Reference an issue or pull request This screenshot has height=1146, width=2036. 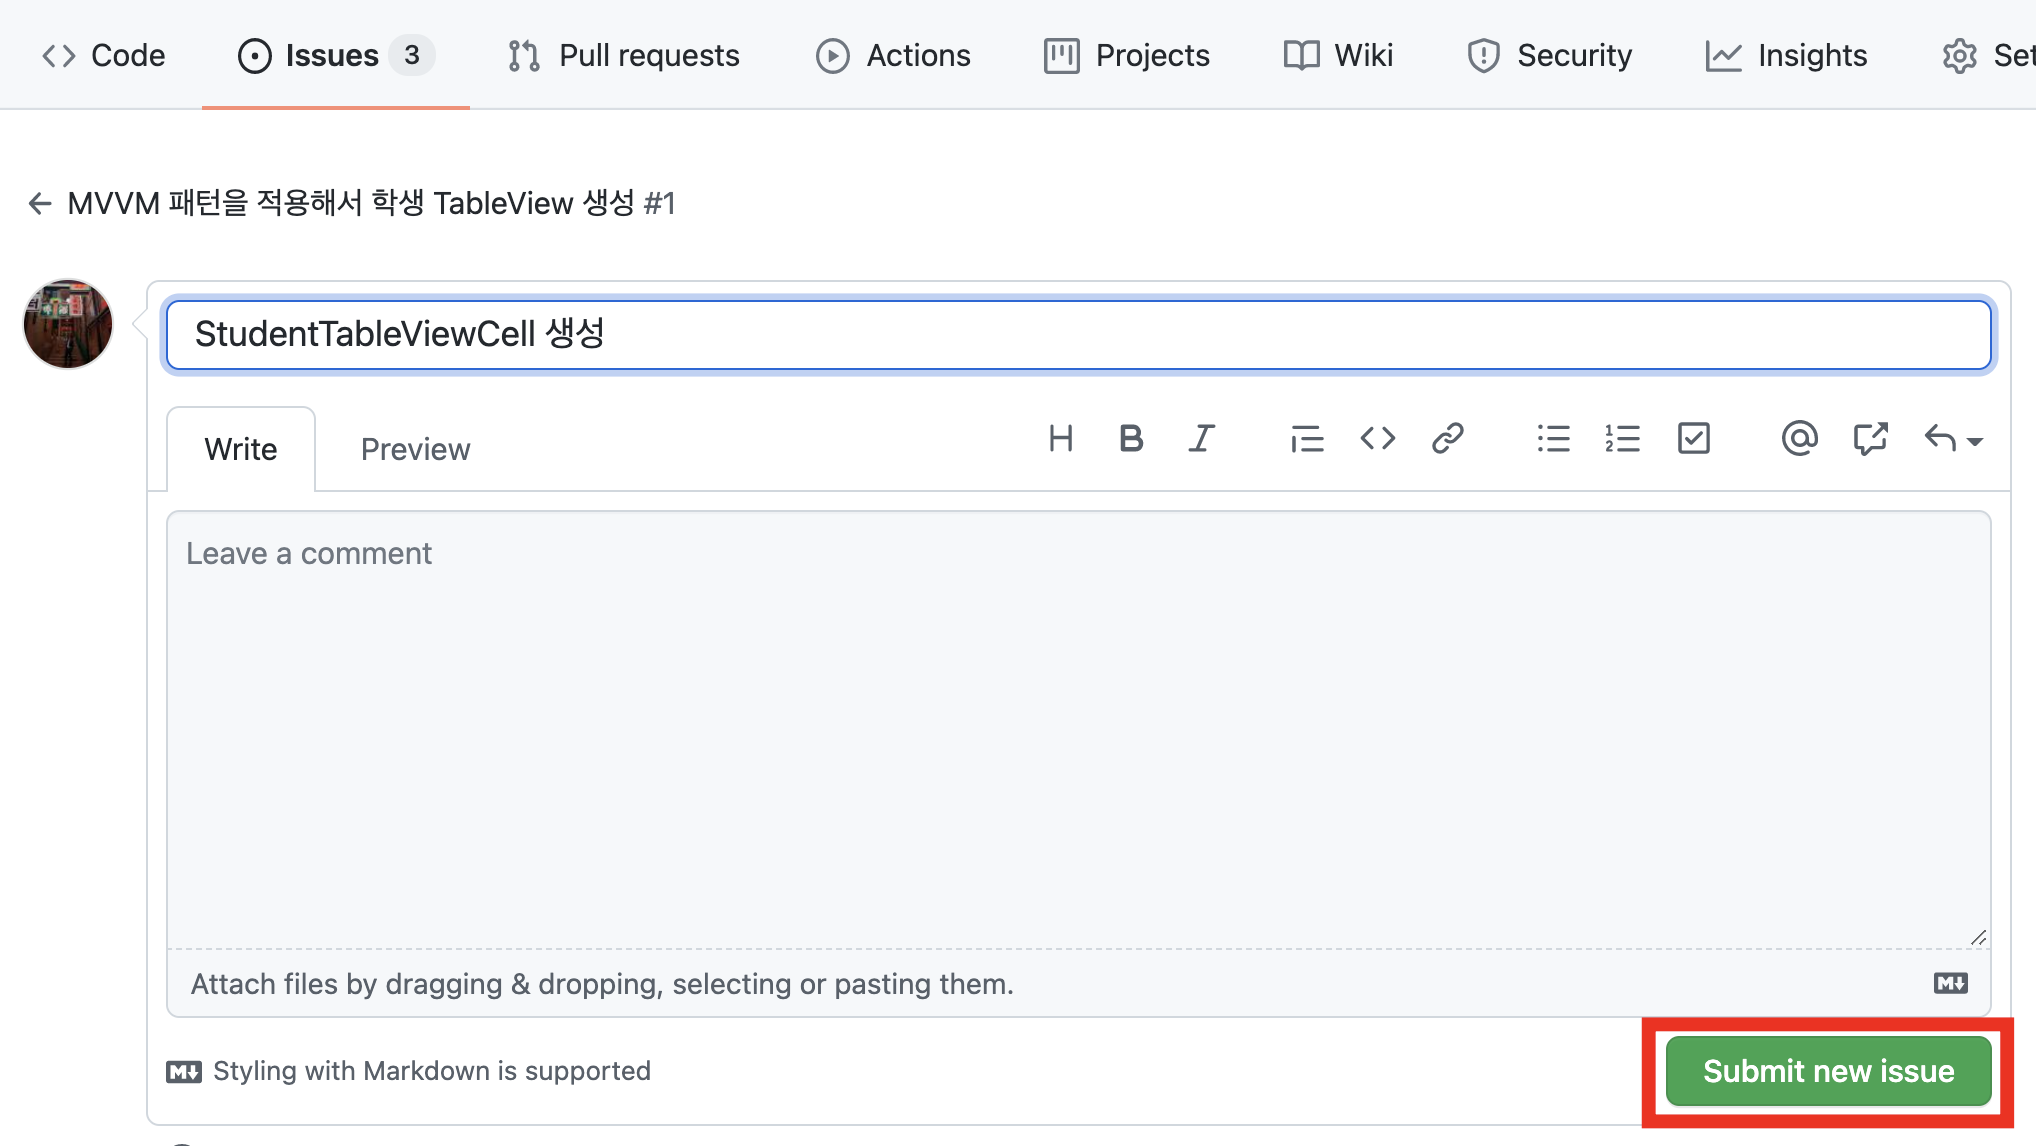click(x=1869, y=439)
